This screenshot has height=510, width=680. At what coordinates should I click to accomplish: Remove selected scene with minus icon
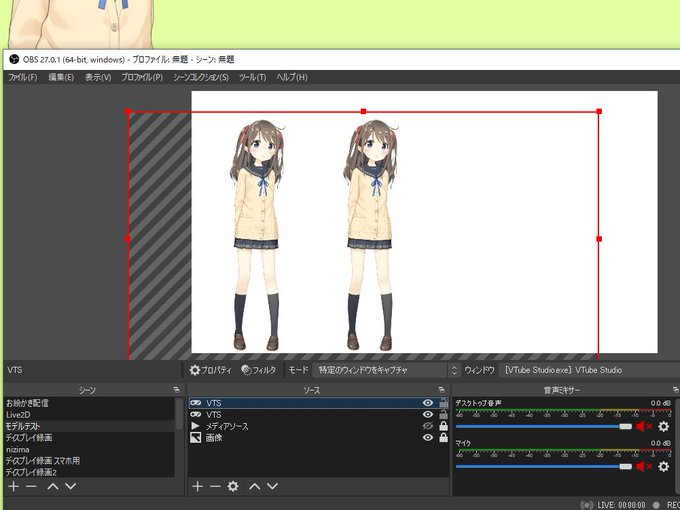31,486
